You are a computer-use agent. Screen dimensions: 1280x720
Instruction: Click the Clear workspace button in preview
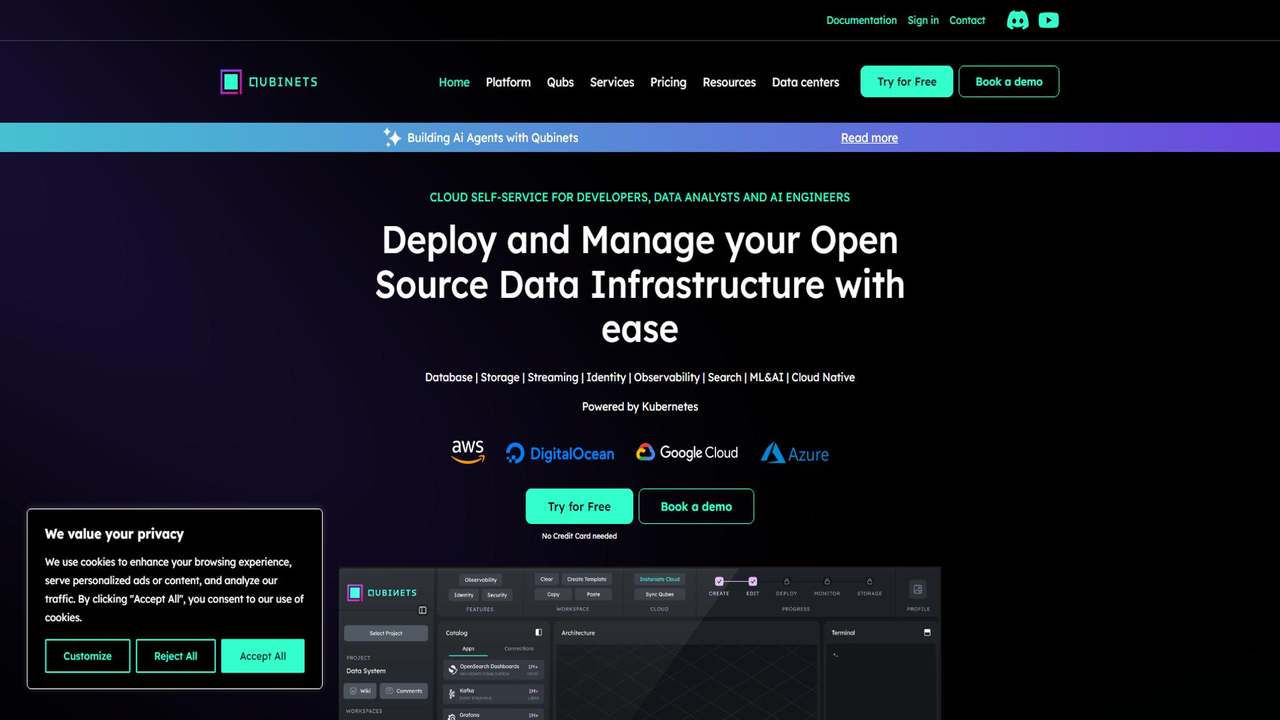pos(546,579)
